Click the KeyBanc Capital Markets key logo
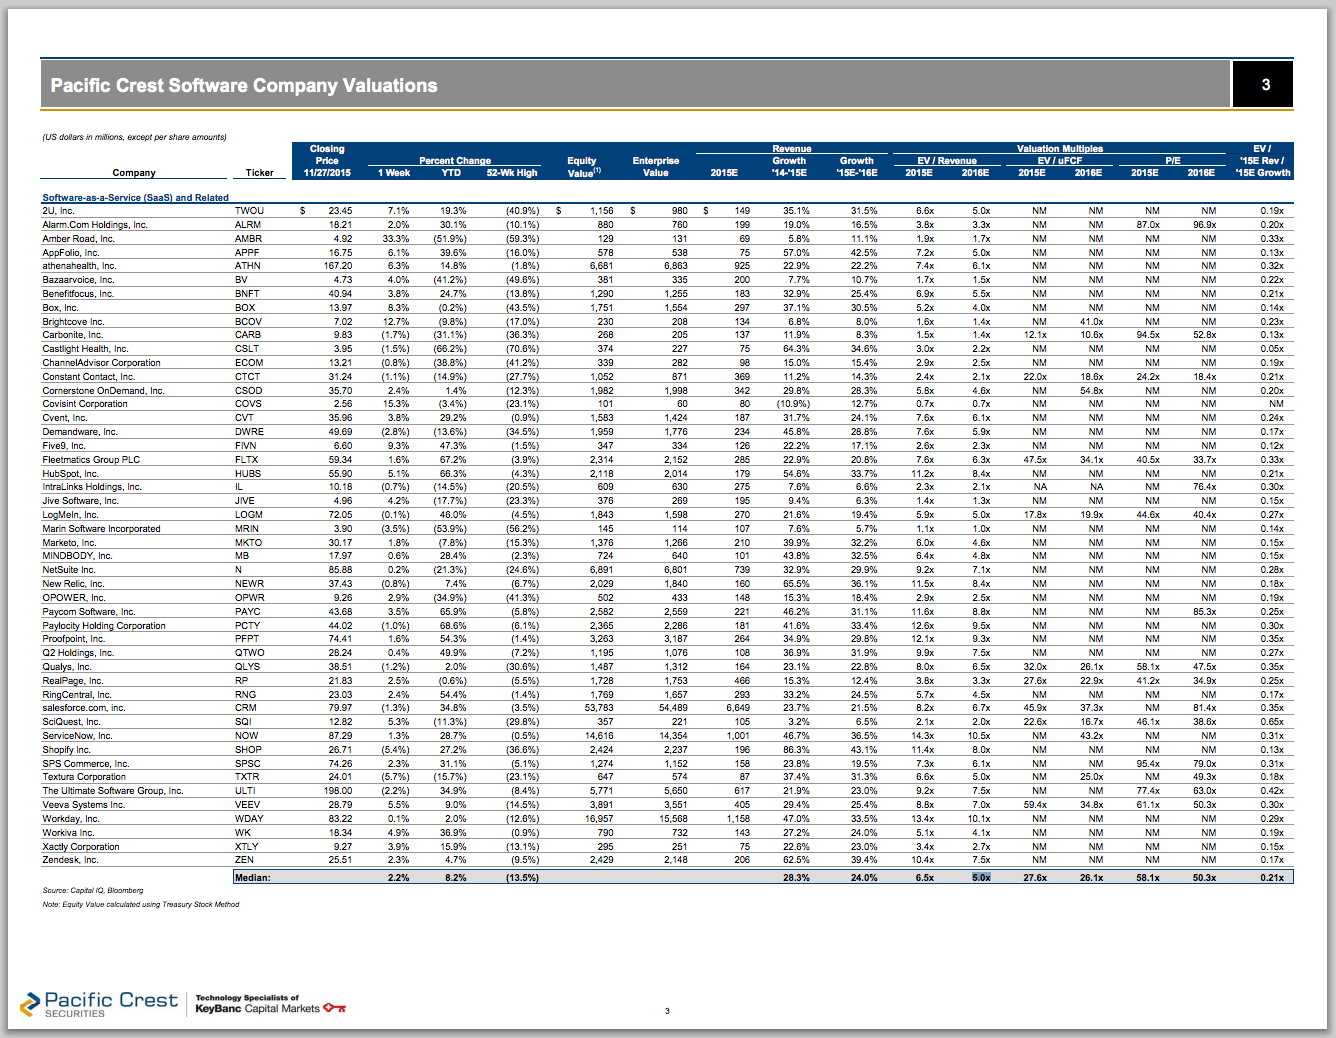This screenshot has height=1038, width=1336. point(335,1008)
